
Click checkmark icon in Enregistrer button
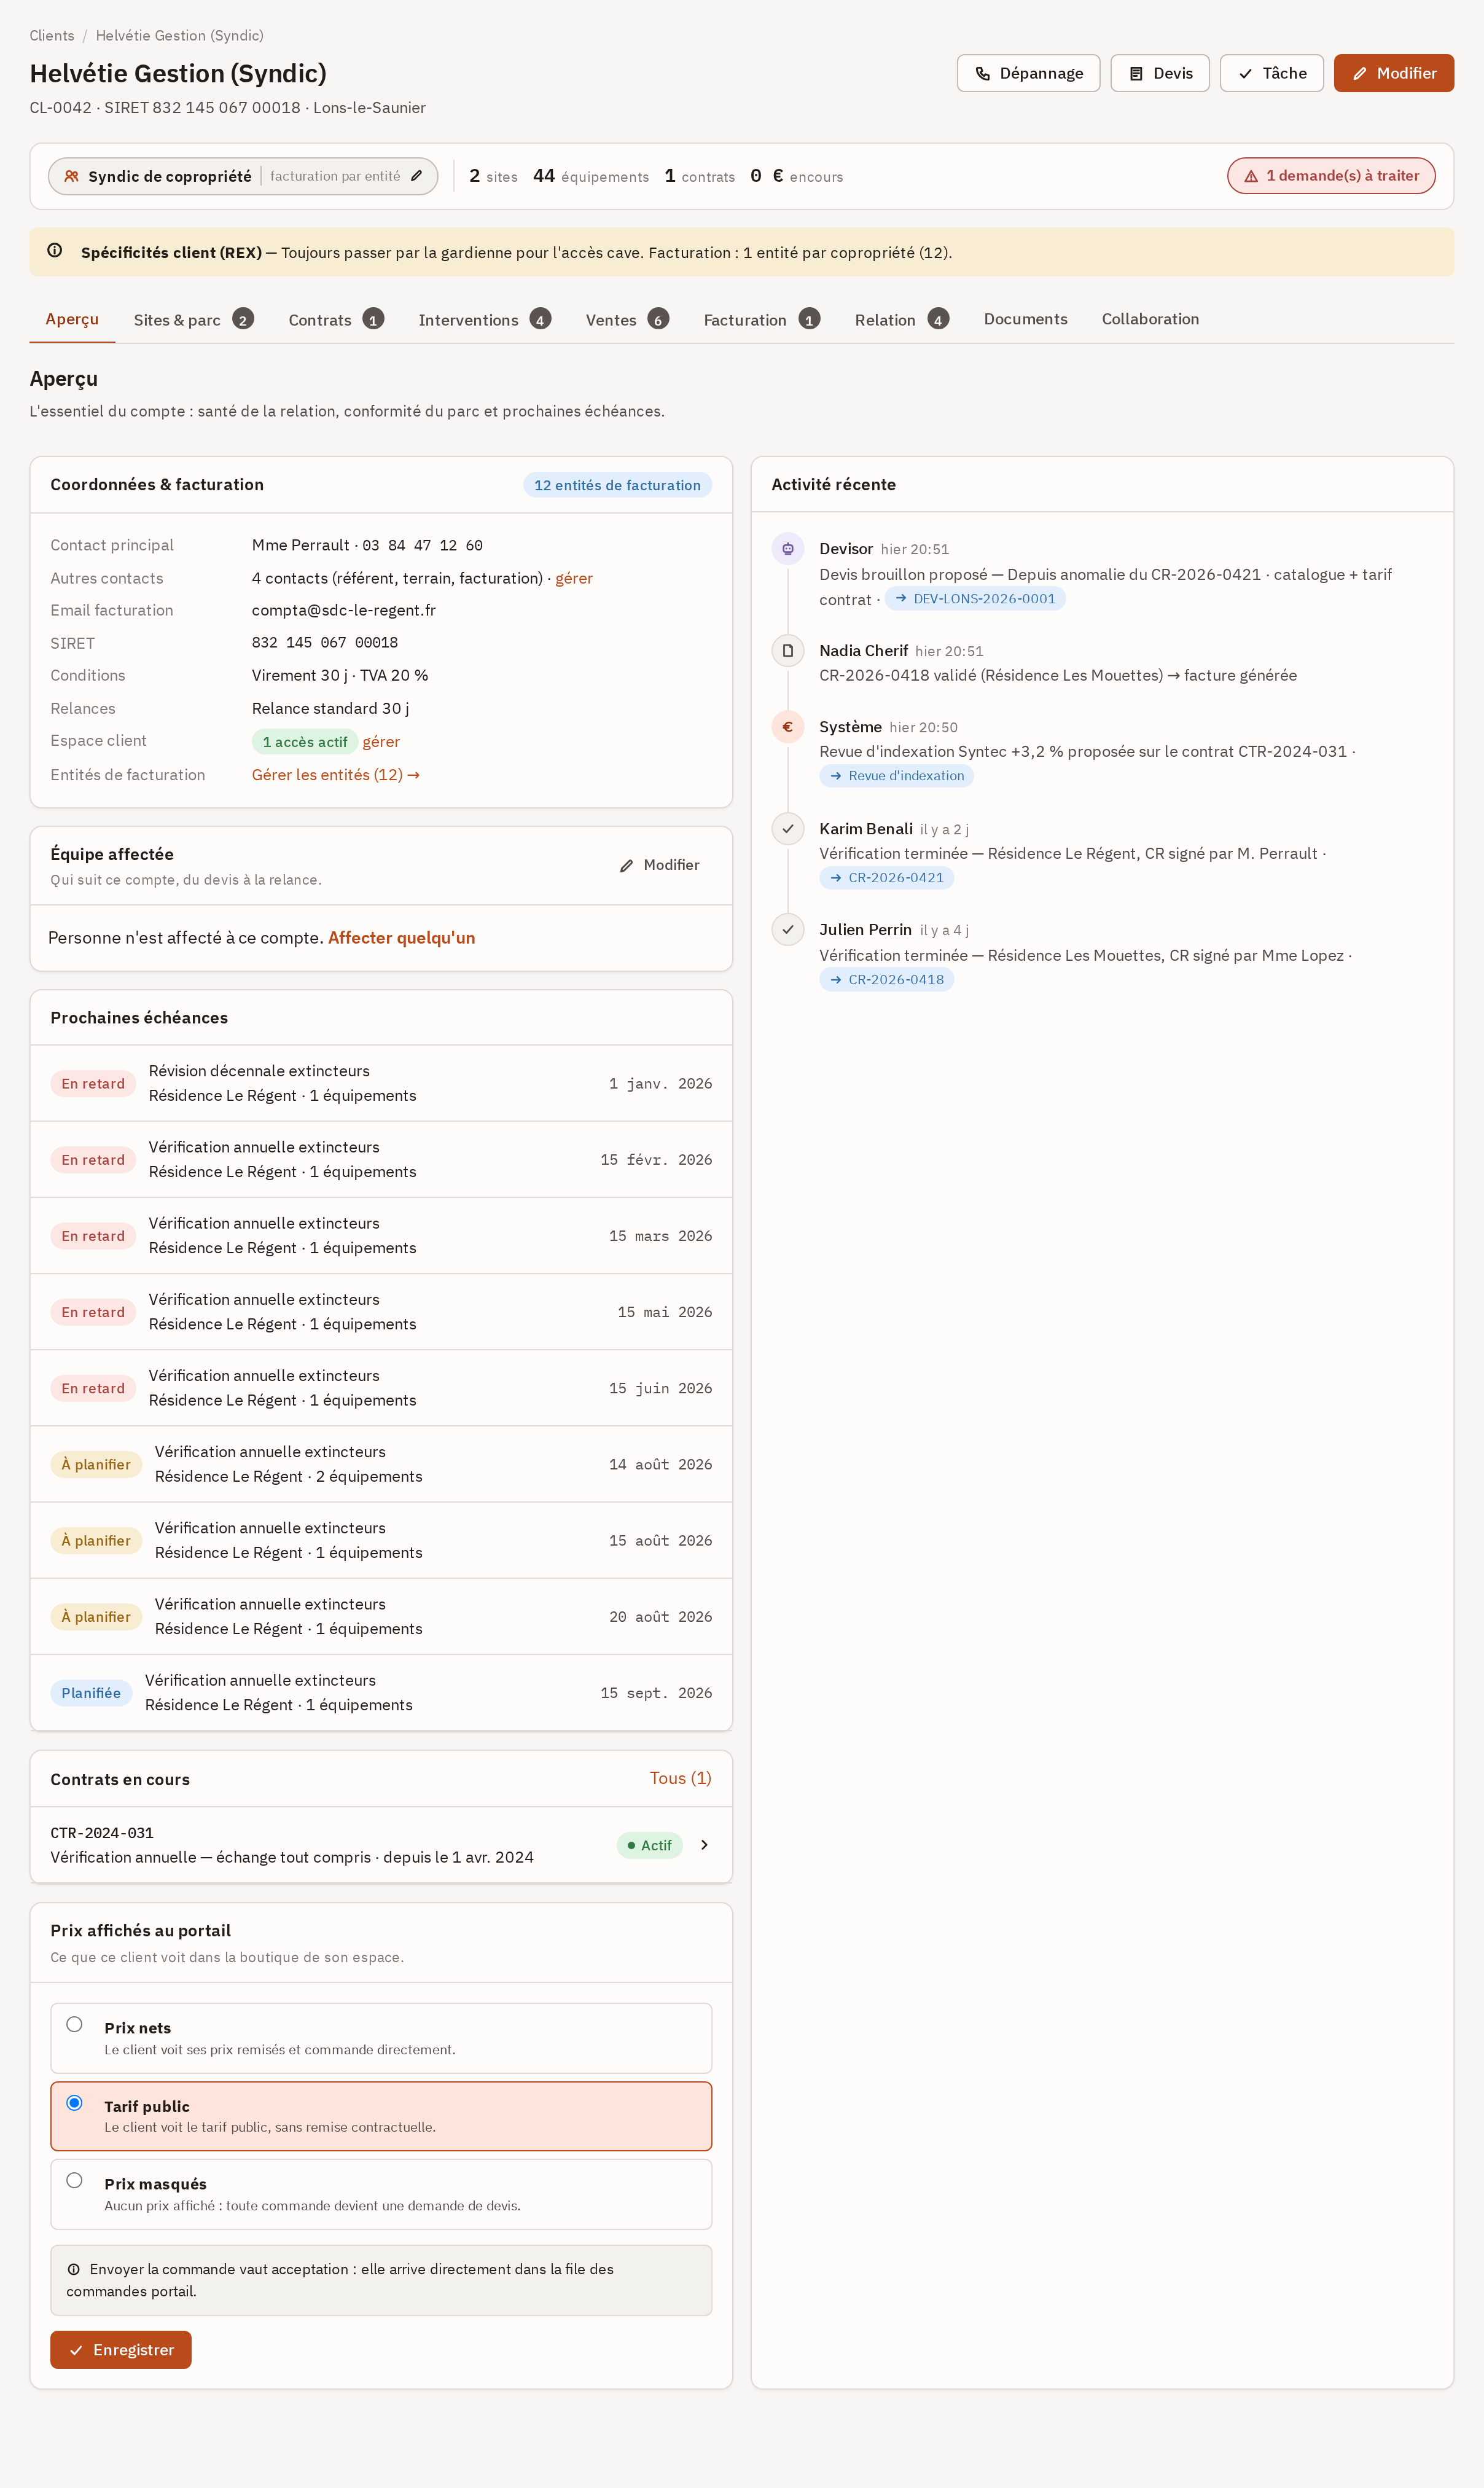[76, 2350]
